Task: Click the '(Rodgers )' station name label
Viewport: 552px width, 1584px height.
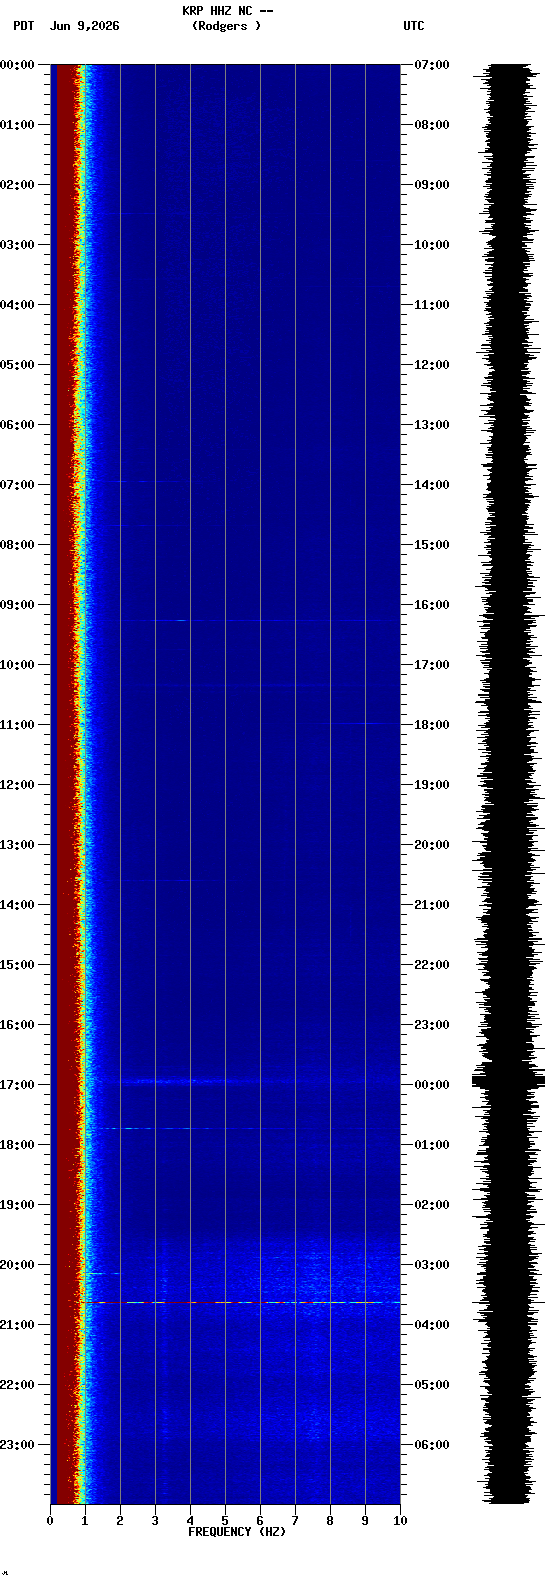Action: click(226, 26)
